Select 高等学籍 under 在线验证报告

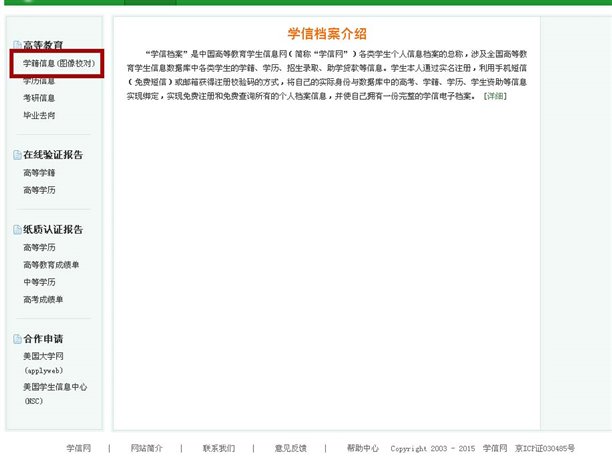click(39, 173)
